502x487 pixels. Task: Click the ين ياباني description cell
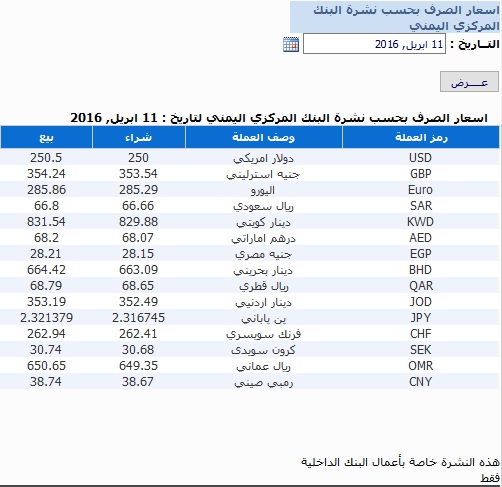click(264, 318)
